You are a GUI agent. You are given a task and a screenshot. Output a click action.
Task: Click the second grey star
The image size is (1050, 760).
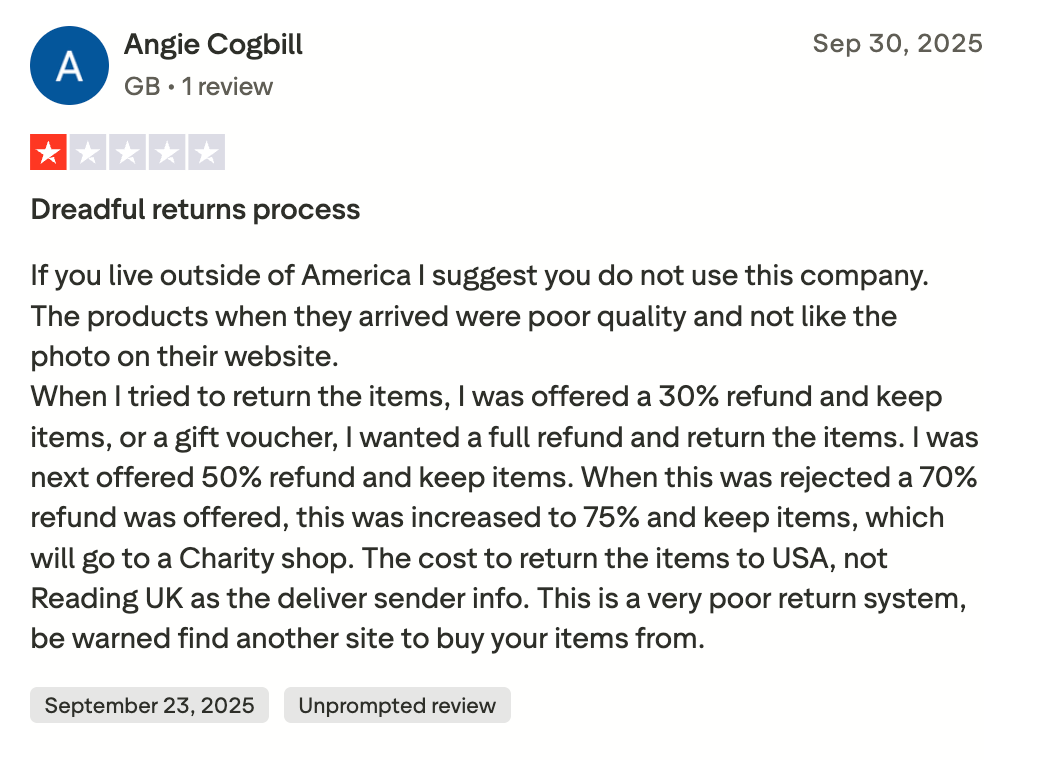88,153
